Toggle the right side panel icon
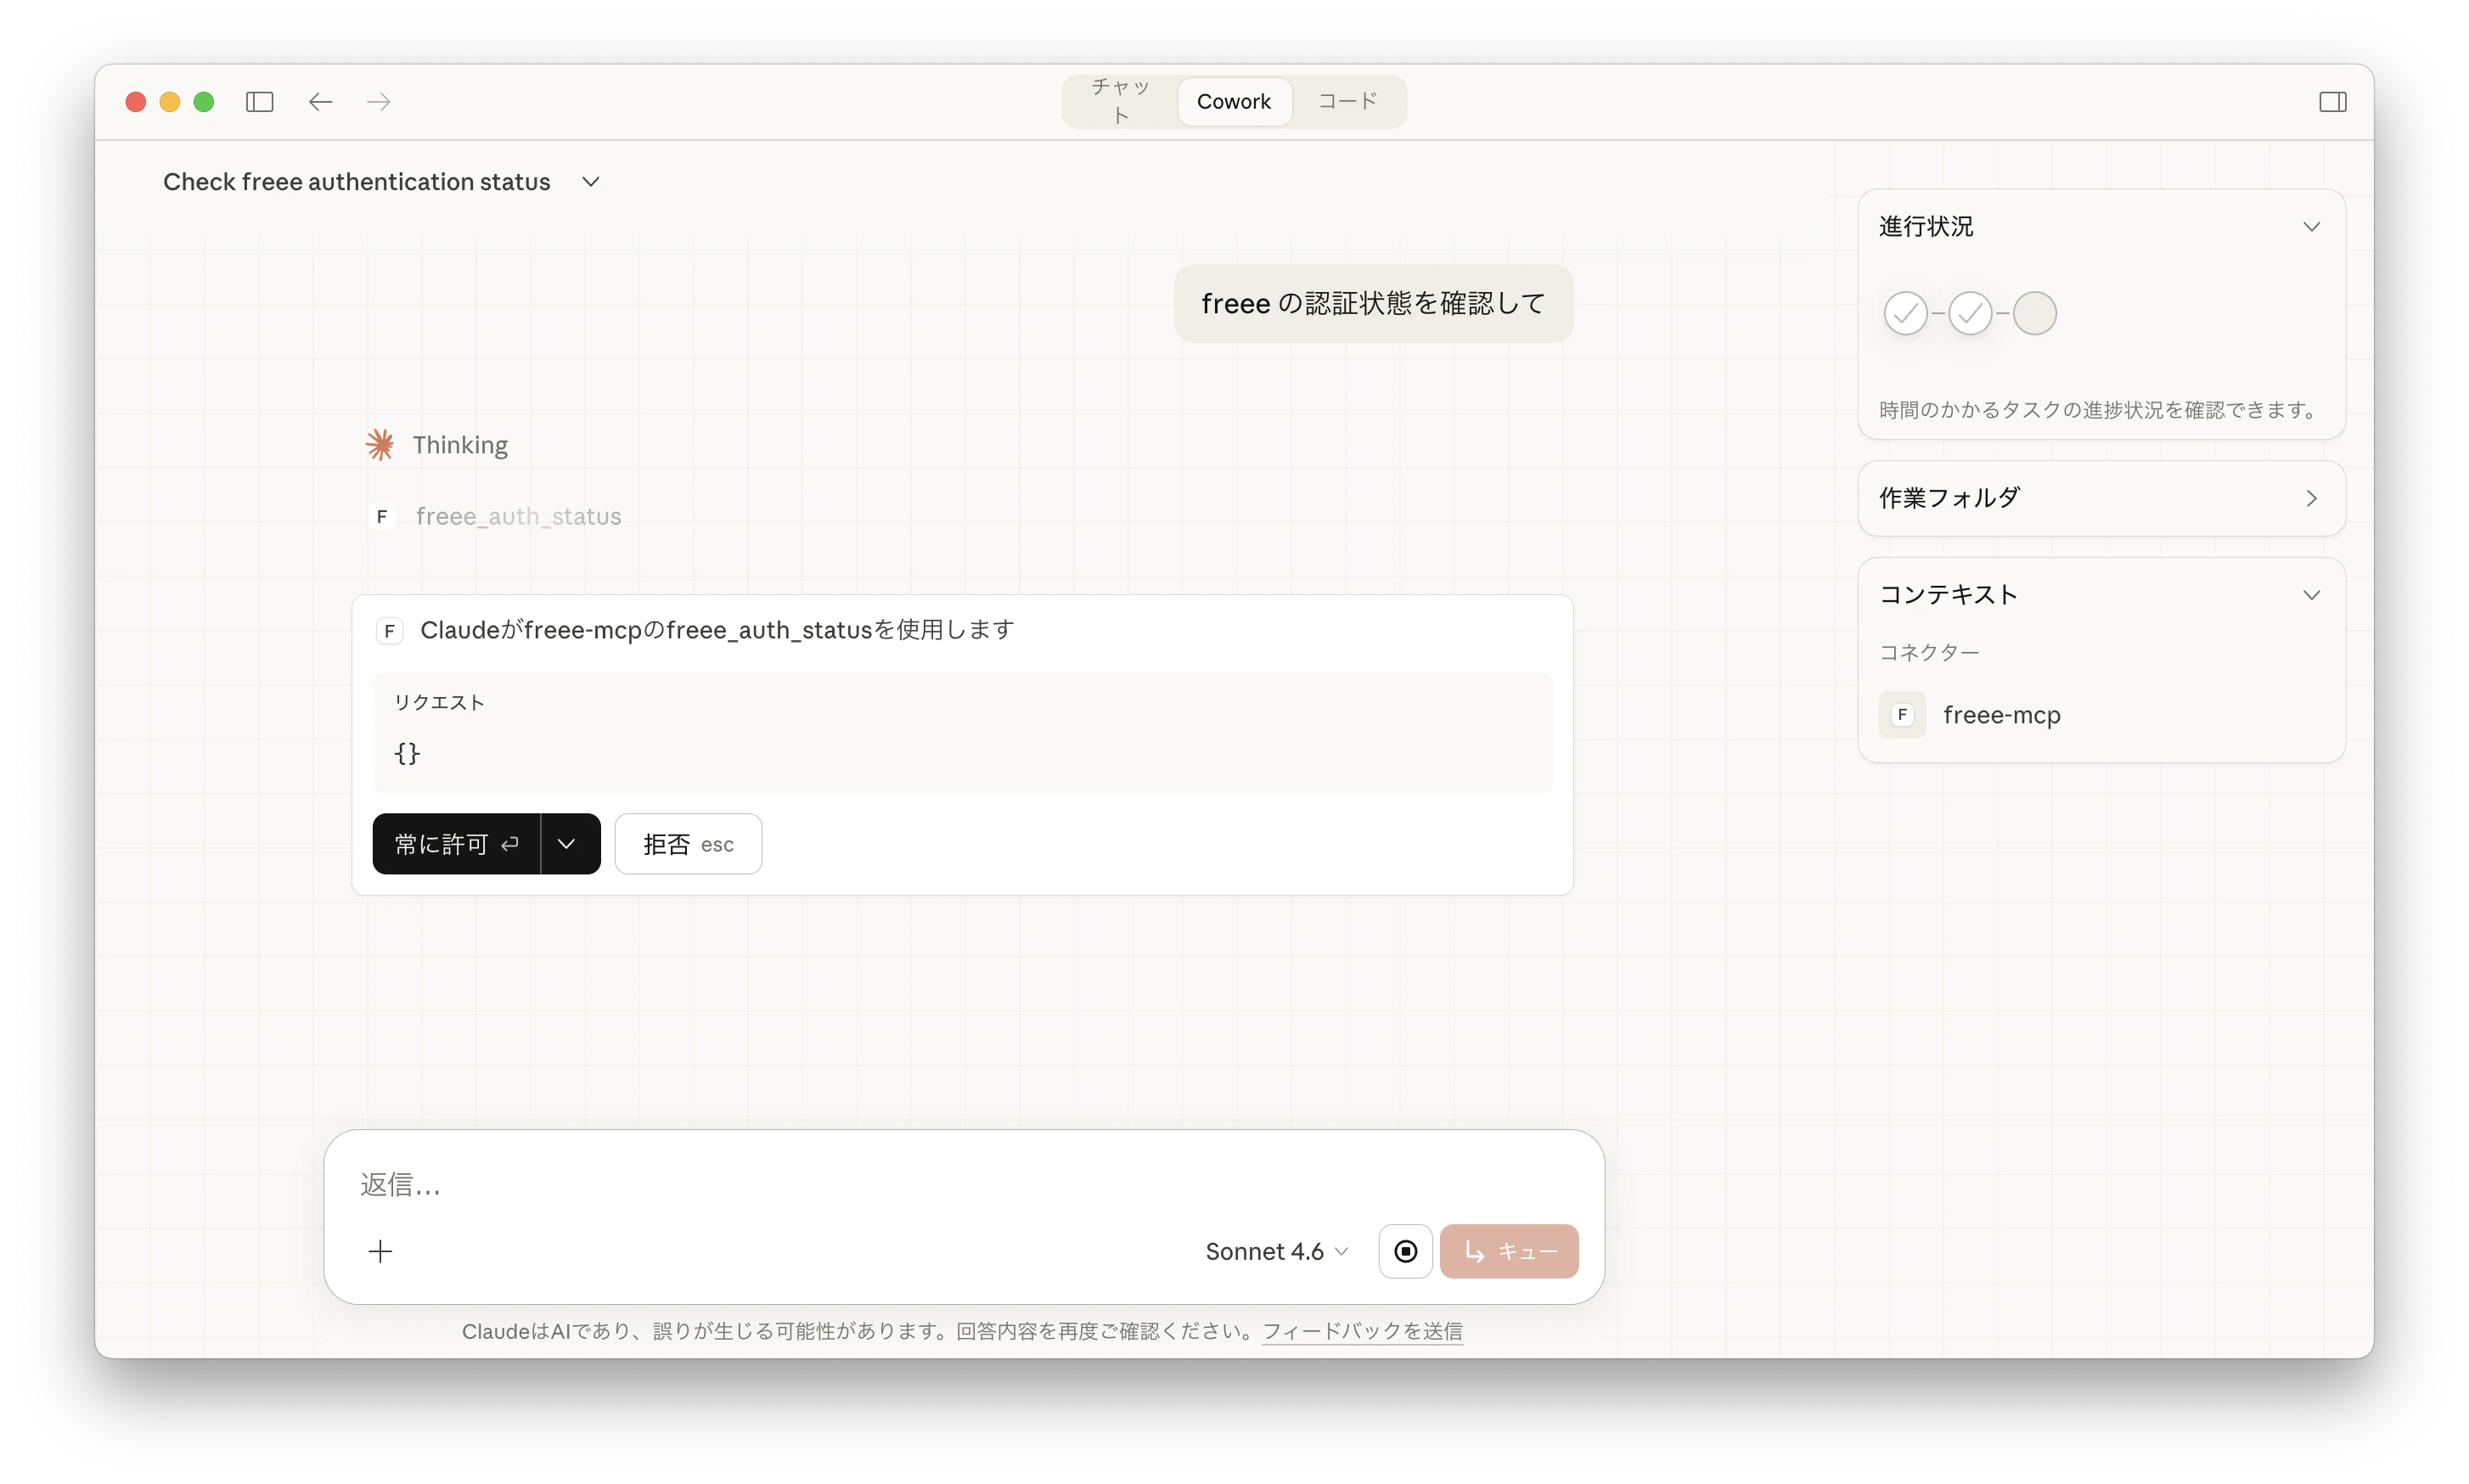The width and height of the screenshot is (2469, 1484). [x=2332, y=102]
